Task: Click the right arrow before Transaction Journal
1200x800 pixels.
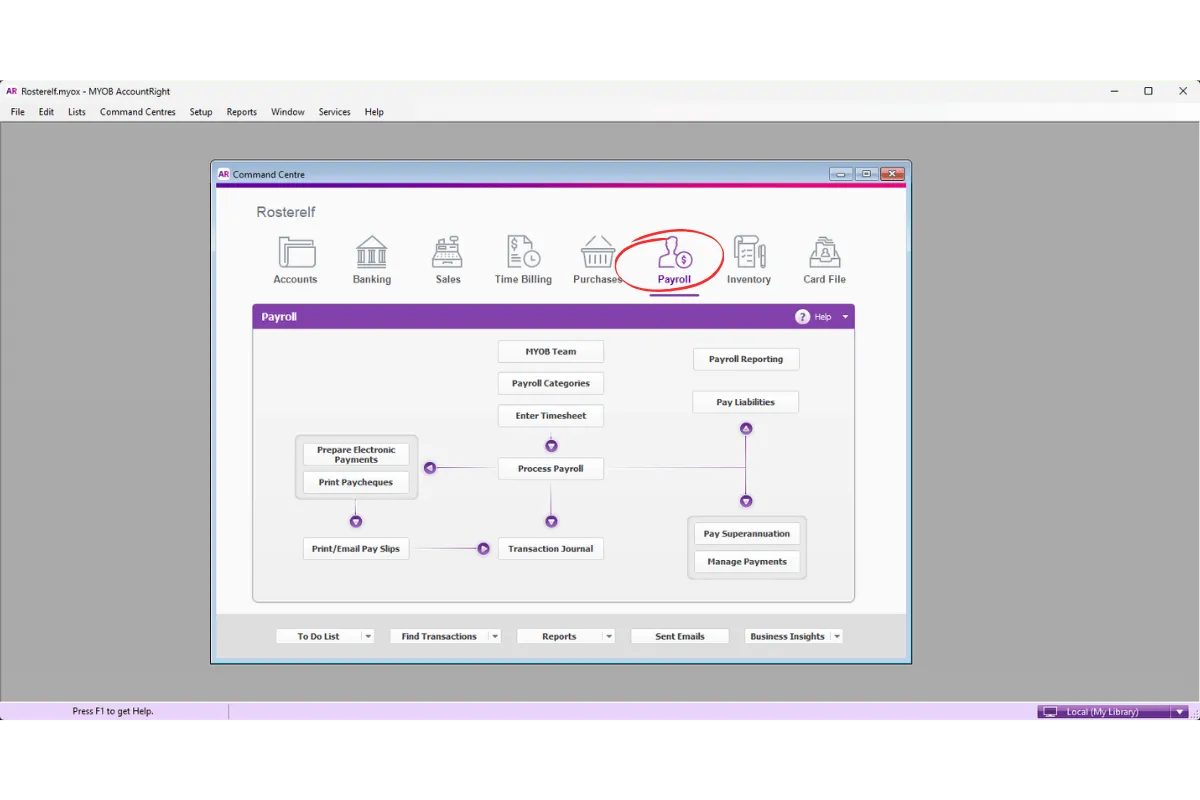Action: coord(483,548)
